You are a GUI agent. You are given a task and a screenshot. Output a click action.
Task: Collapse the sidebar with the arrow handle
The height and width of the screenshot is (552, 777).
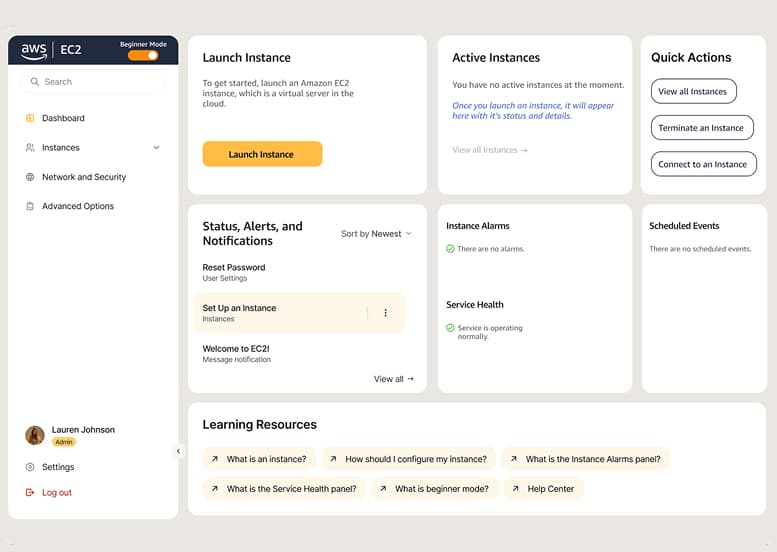point(178,451)
